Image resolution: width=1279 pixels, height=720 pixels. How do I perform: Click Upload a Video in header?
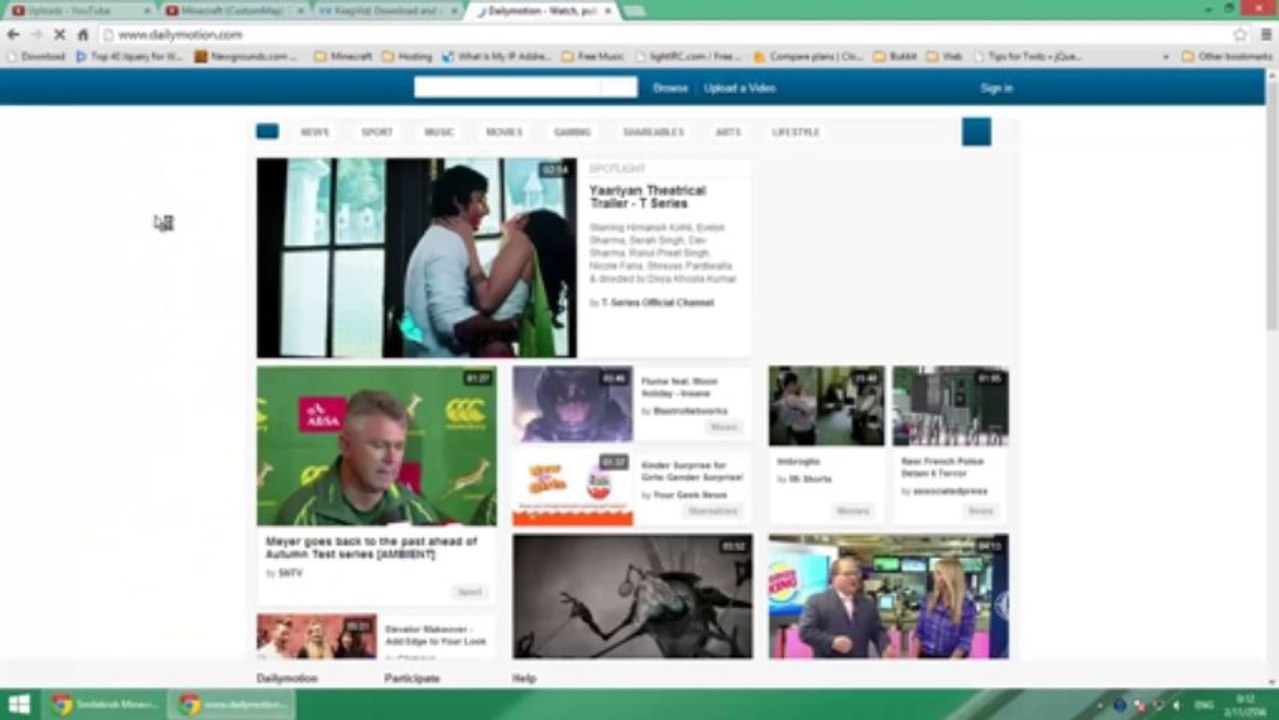click(739, 88)
